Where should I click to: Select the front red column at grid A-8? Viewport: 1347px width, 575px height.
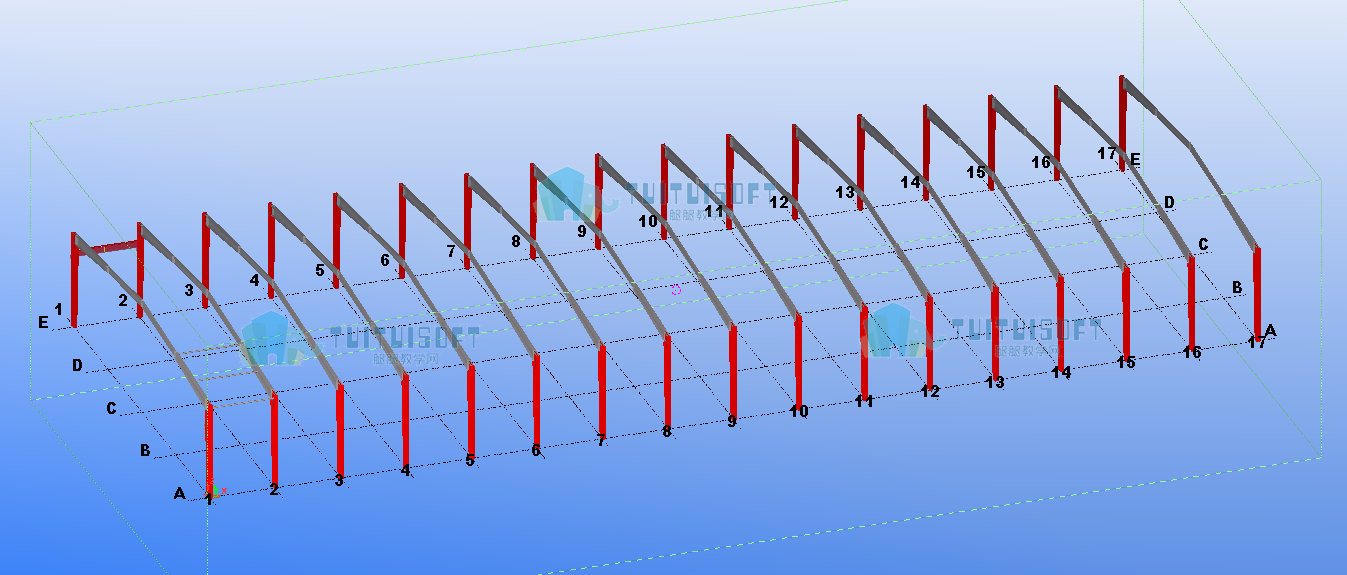[x=667, y=382]
